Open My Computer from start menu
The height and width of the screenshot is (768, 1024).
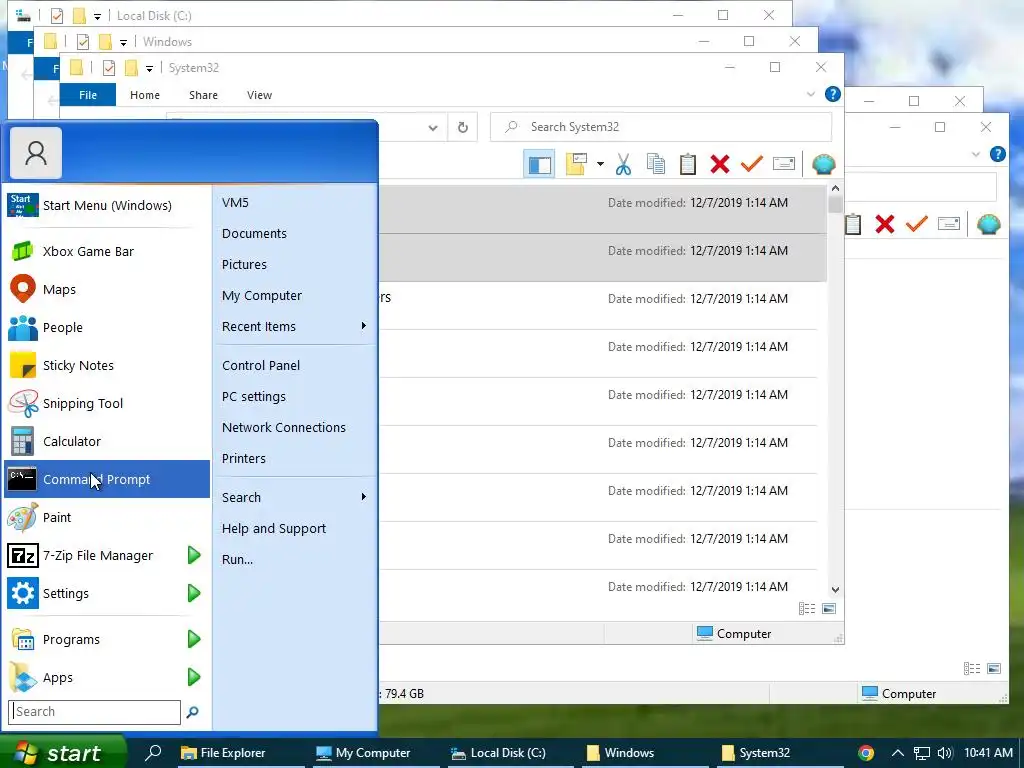295,296
